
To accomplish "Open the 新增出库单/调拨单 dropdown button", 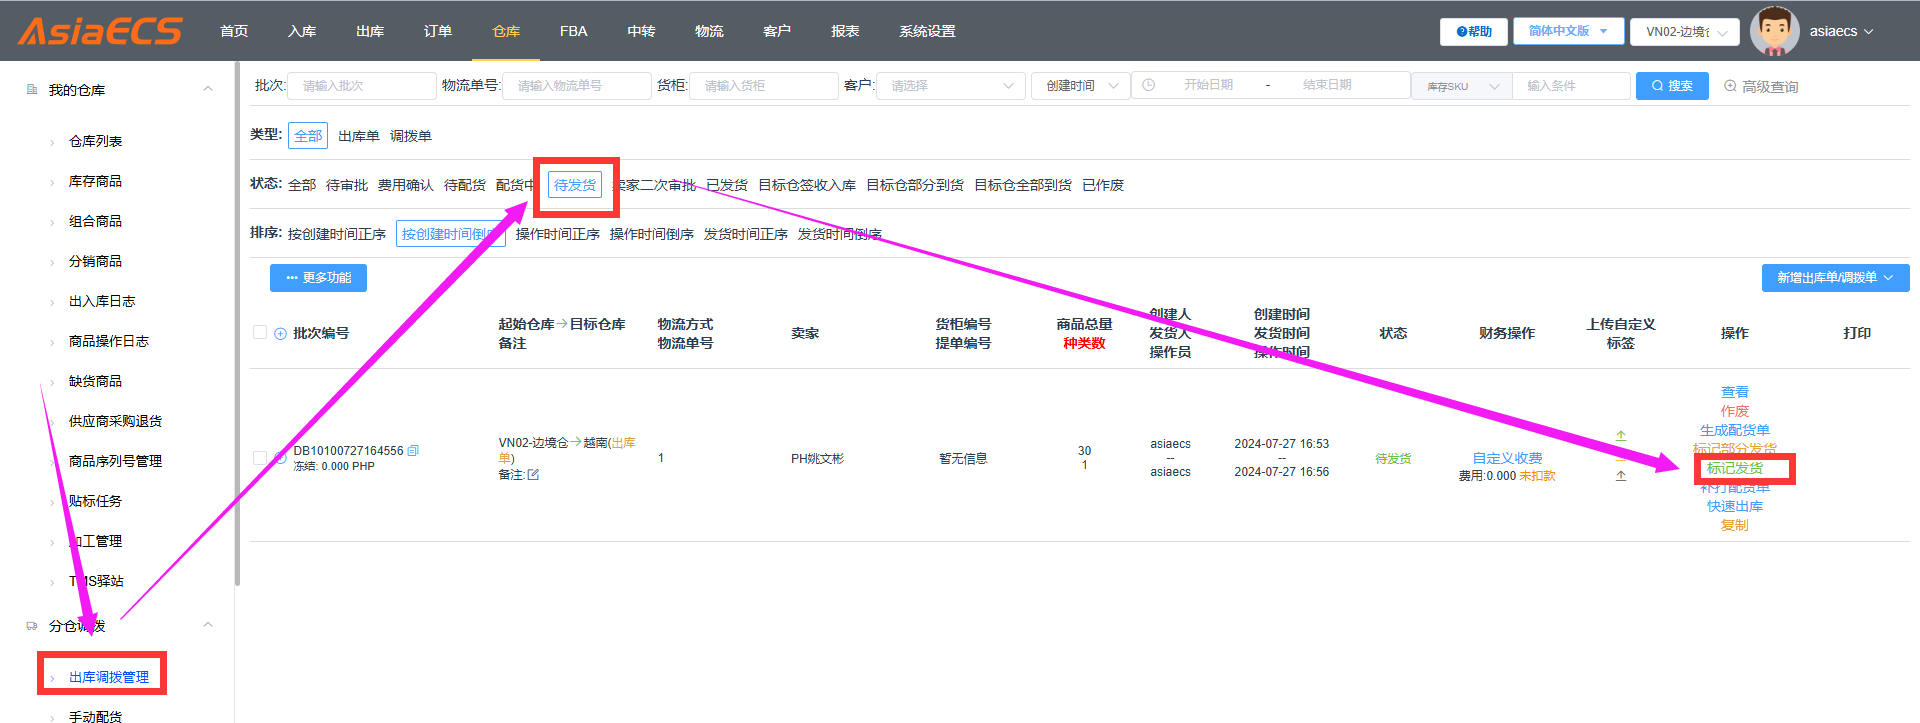I will 1835,278.
